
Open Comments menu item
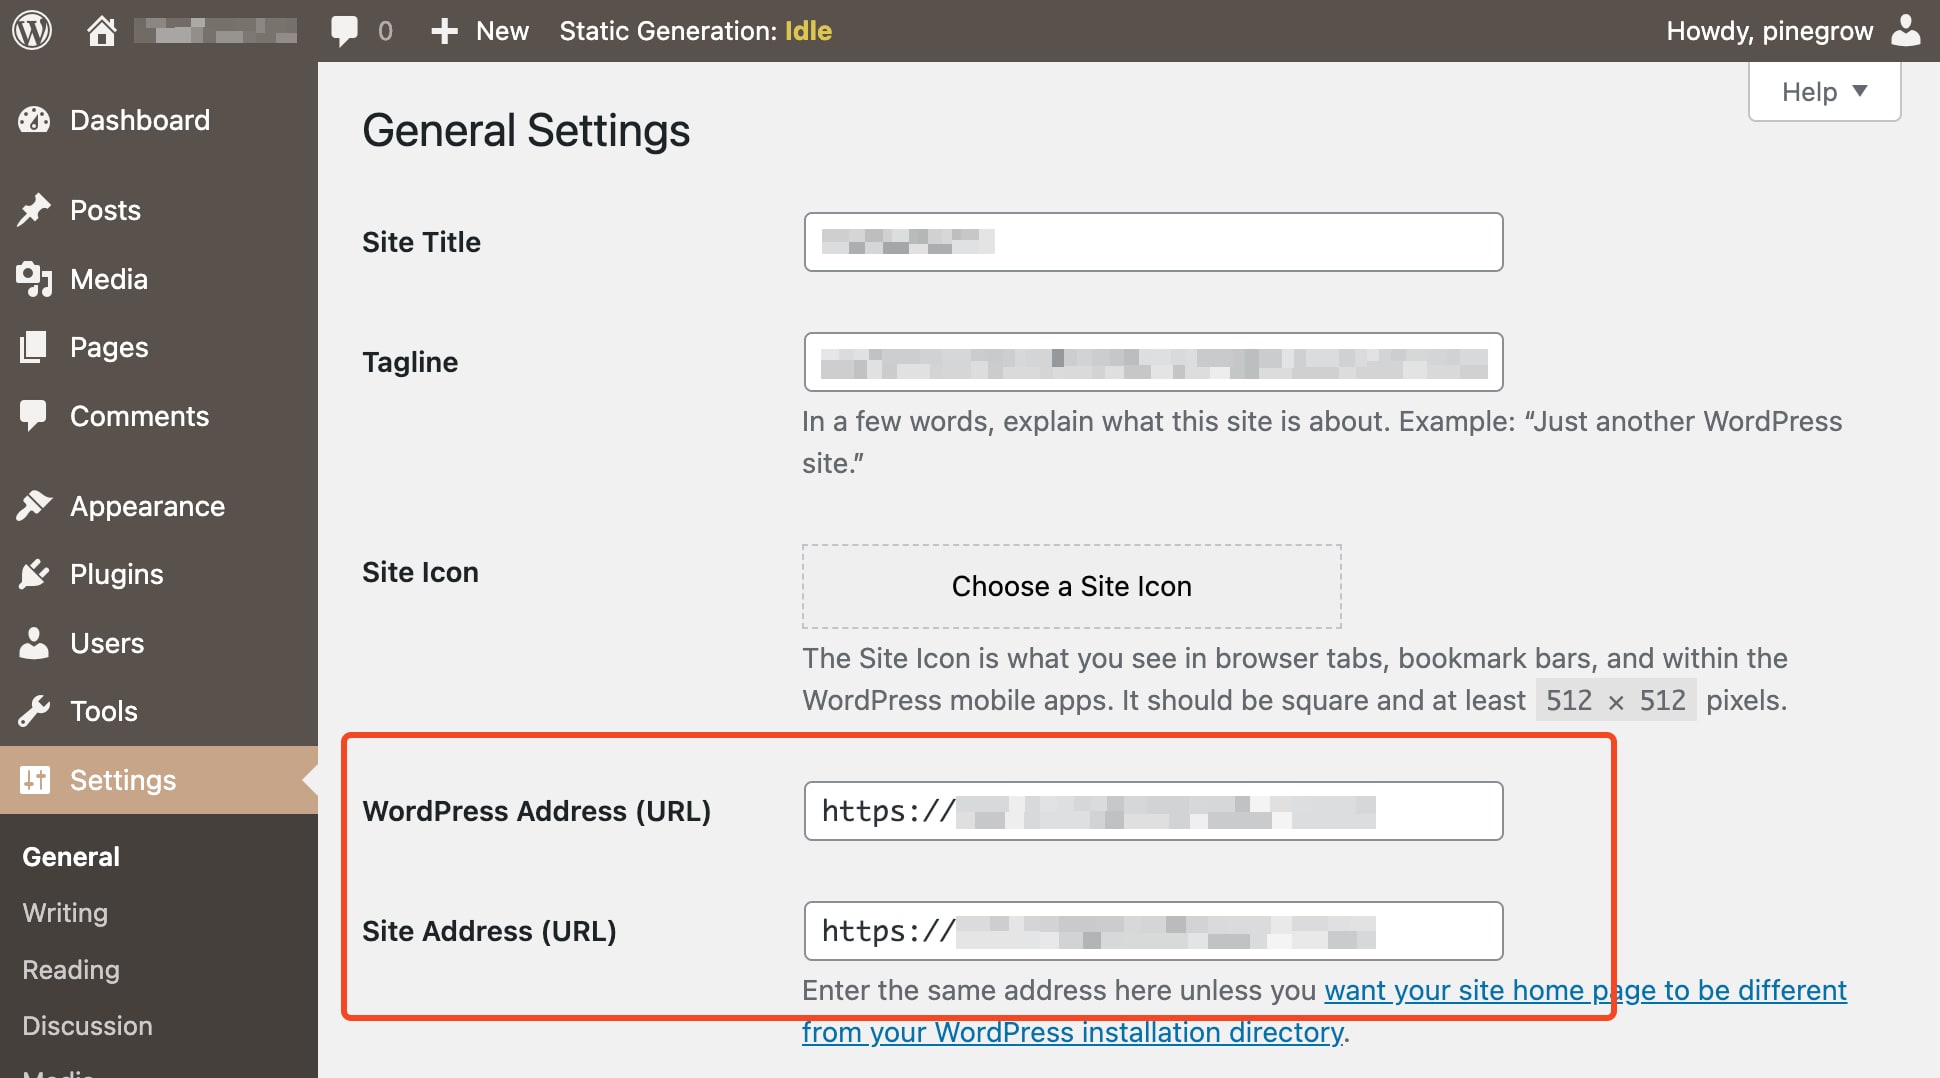point(159,416)
